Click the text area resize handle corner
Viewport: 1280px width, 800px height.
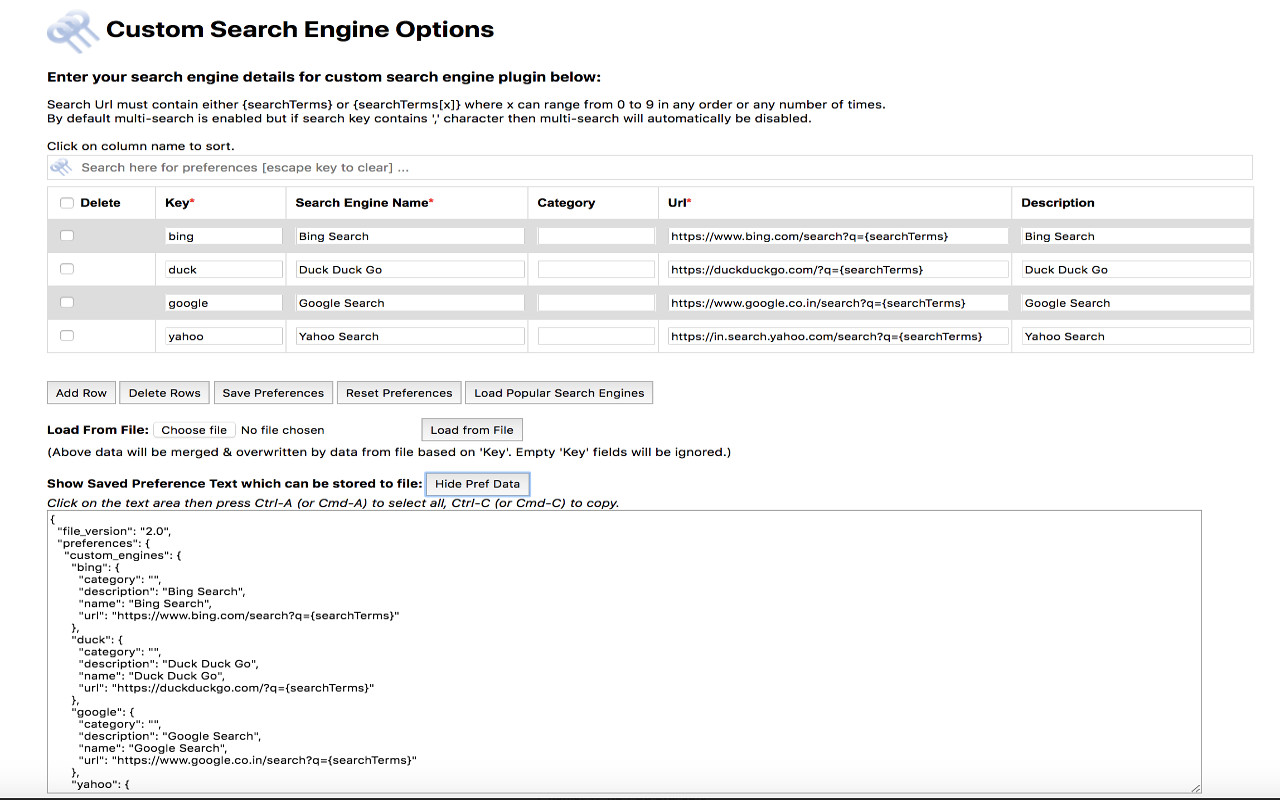click(1194, 787)
